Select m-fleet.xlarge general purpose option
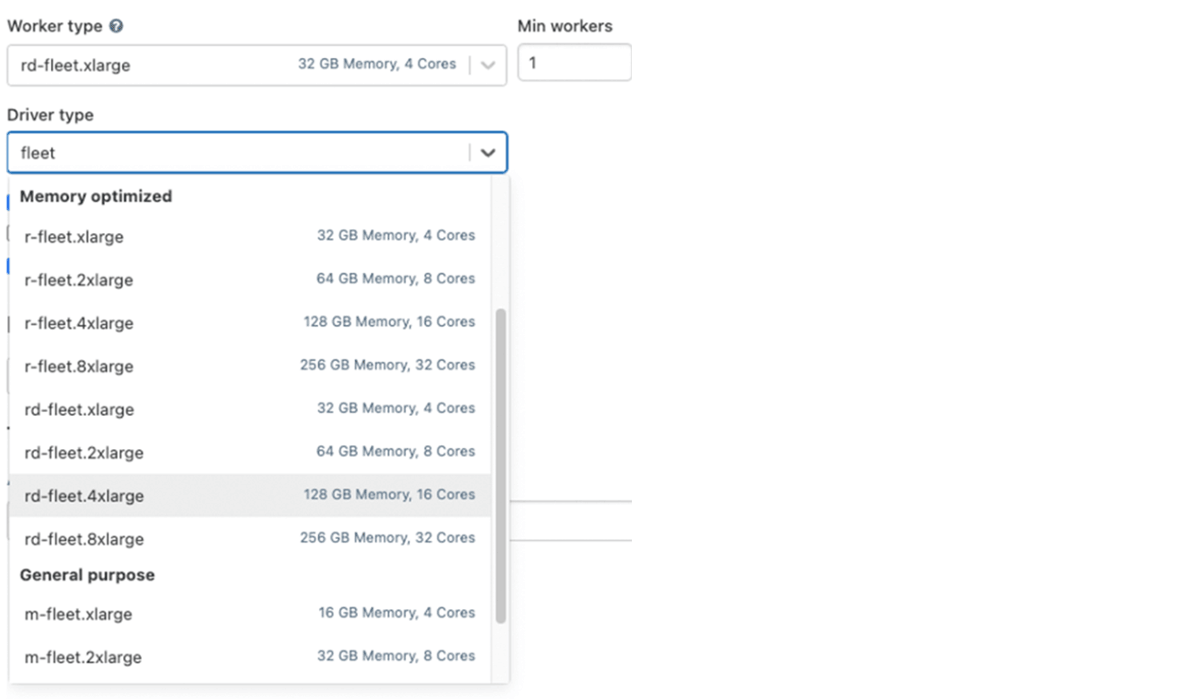The height and width of the screenshot is (700, 1200). click(250, 614)
